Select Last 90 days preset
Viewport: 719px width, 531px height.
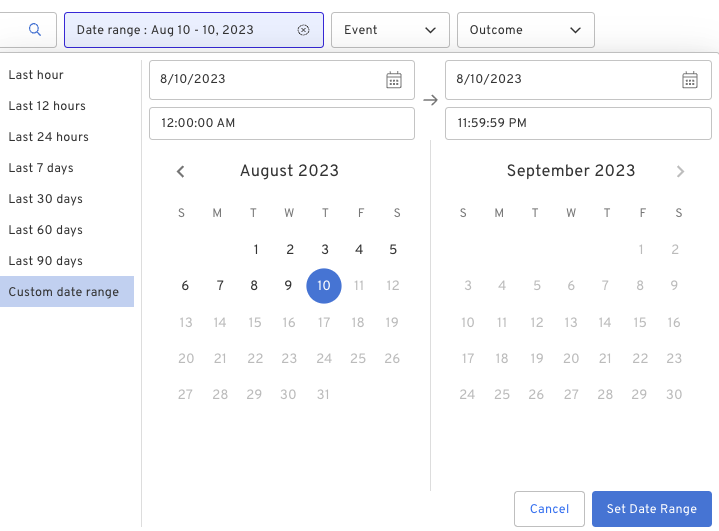[x=45, y=260]
